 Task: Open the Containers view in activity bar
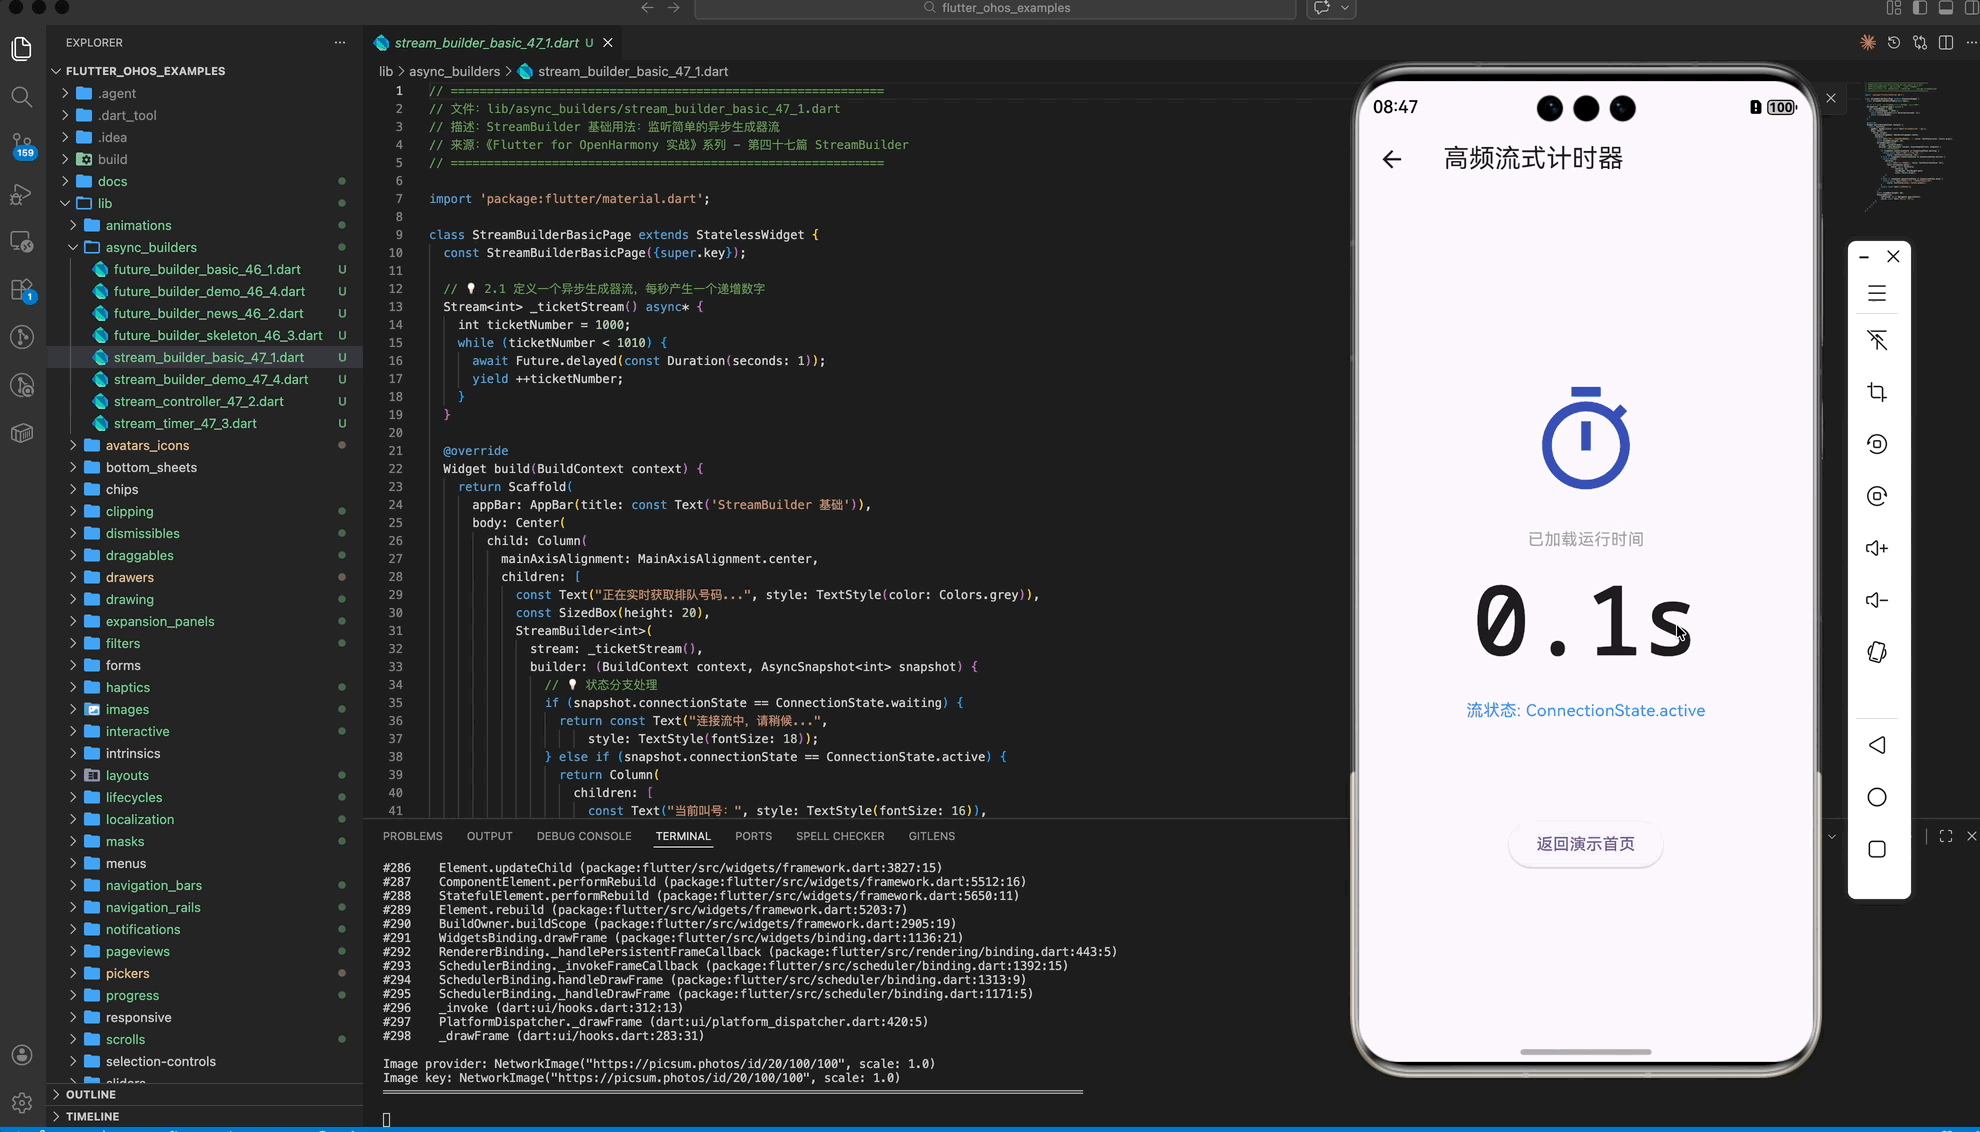click(21, 434)
